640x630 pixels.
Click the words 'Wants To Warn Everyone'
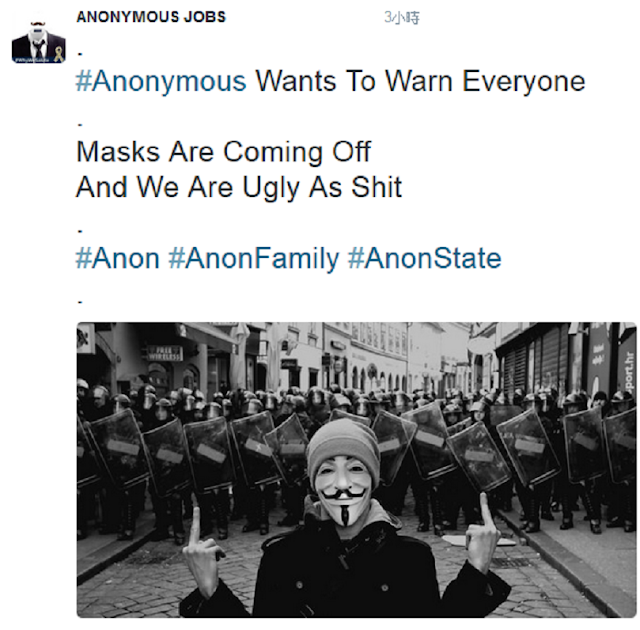(x=420, y=81)
